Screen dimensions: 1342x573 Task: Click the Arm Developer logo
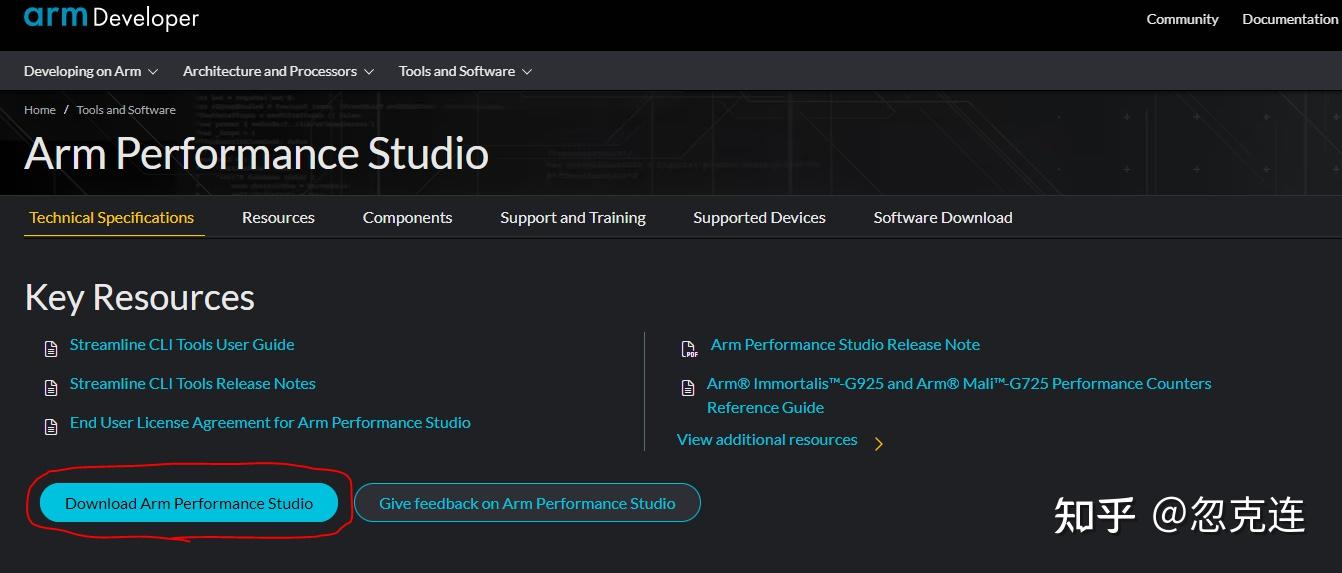[x=111, y=18]
